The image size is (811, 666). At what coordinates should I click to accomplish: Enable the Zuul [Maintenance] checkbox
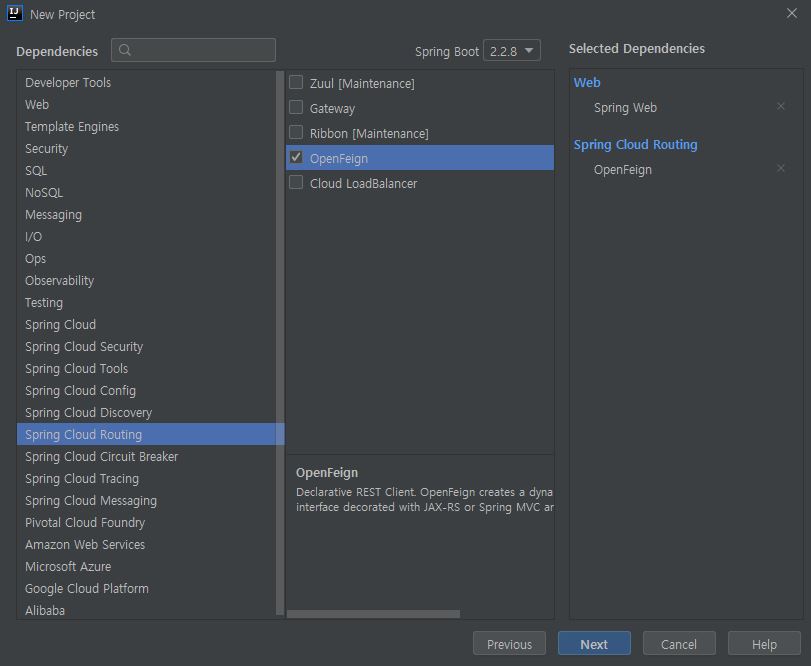pyautogui.click(x=296, y=82)
